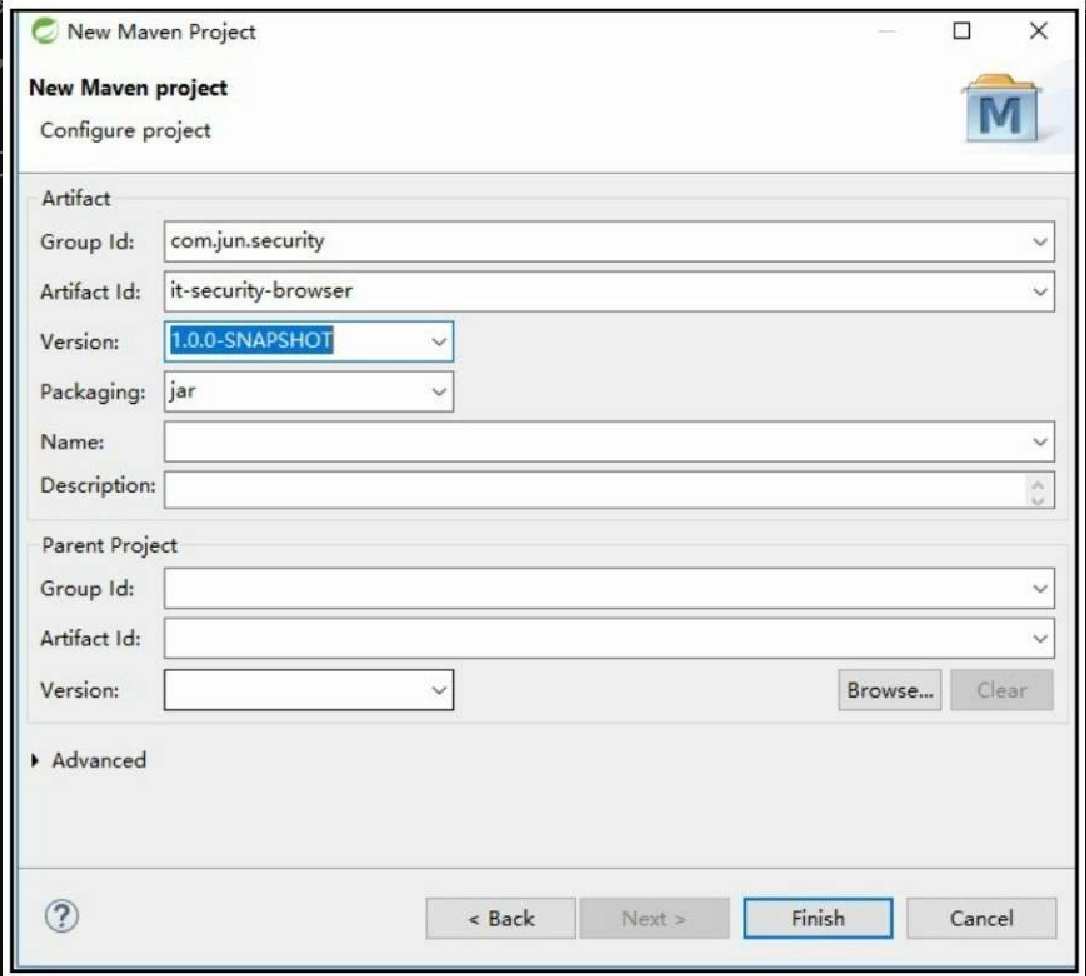This screenshot has height=976, width=1086.
Task: Click the Clear button
Action: coord(1002,690)
